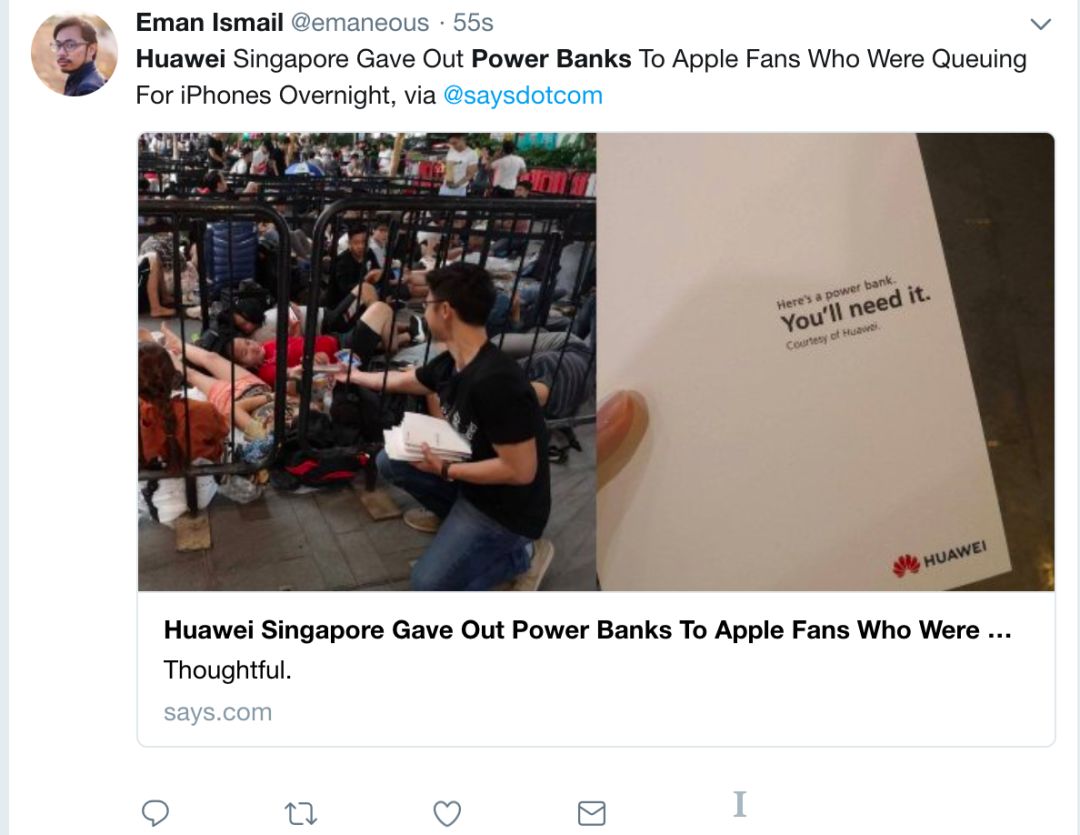The height and width of the screenshot is (835, 1080).
Task: Send tweet via direct message envelope
Action: 592,814
